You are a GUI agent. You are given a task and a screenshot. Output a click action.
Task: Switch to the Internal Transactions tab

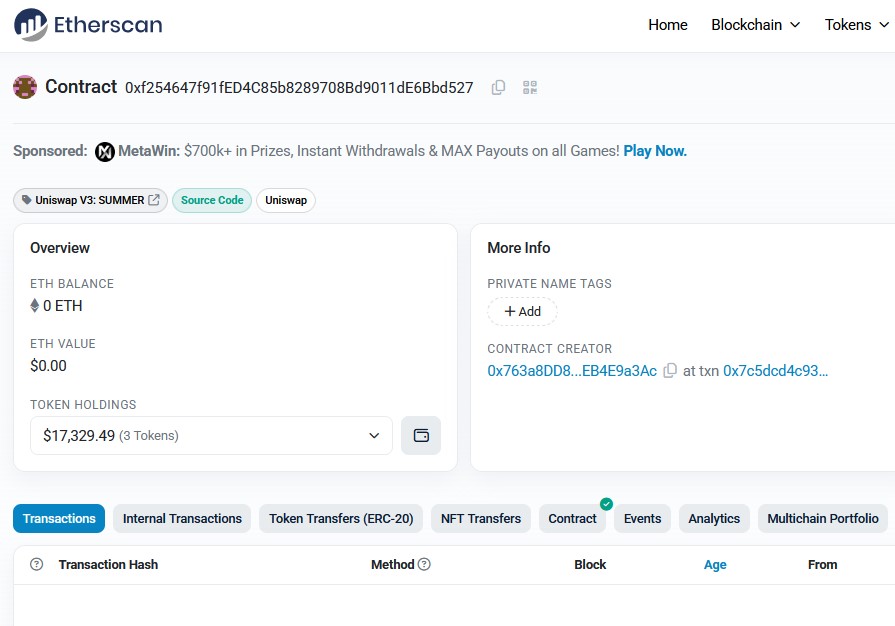pyautogui.click(x=182, y=519)
